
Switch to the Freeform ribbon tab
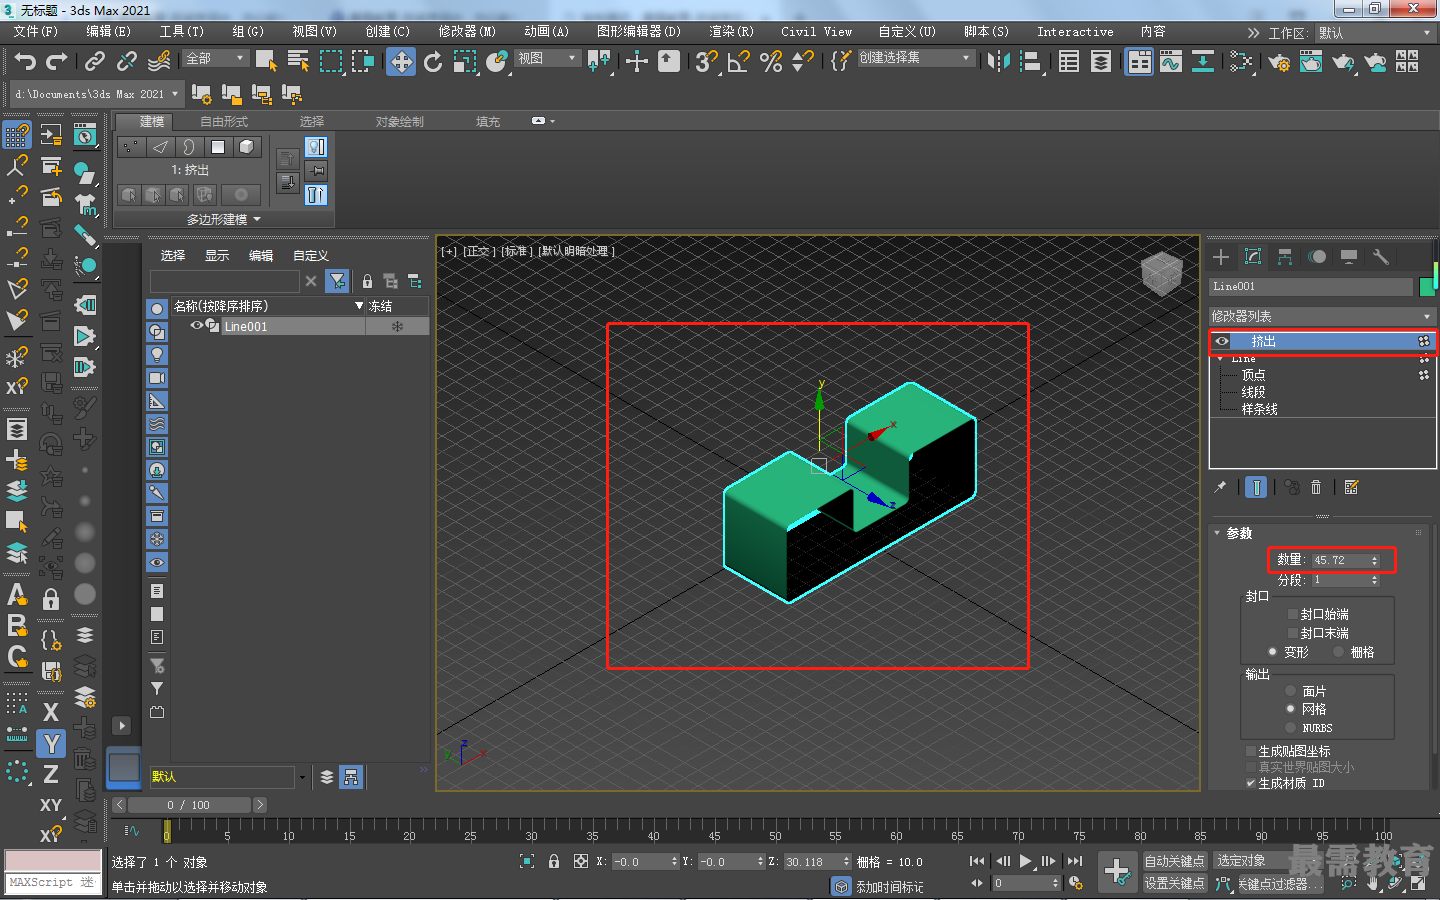coord(224,122)
